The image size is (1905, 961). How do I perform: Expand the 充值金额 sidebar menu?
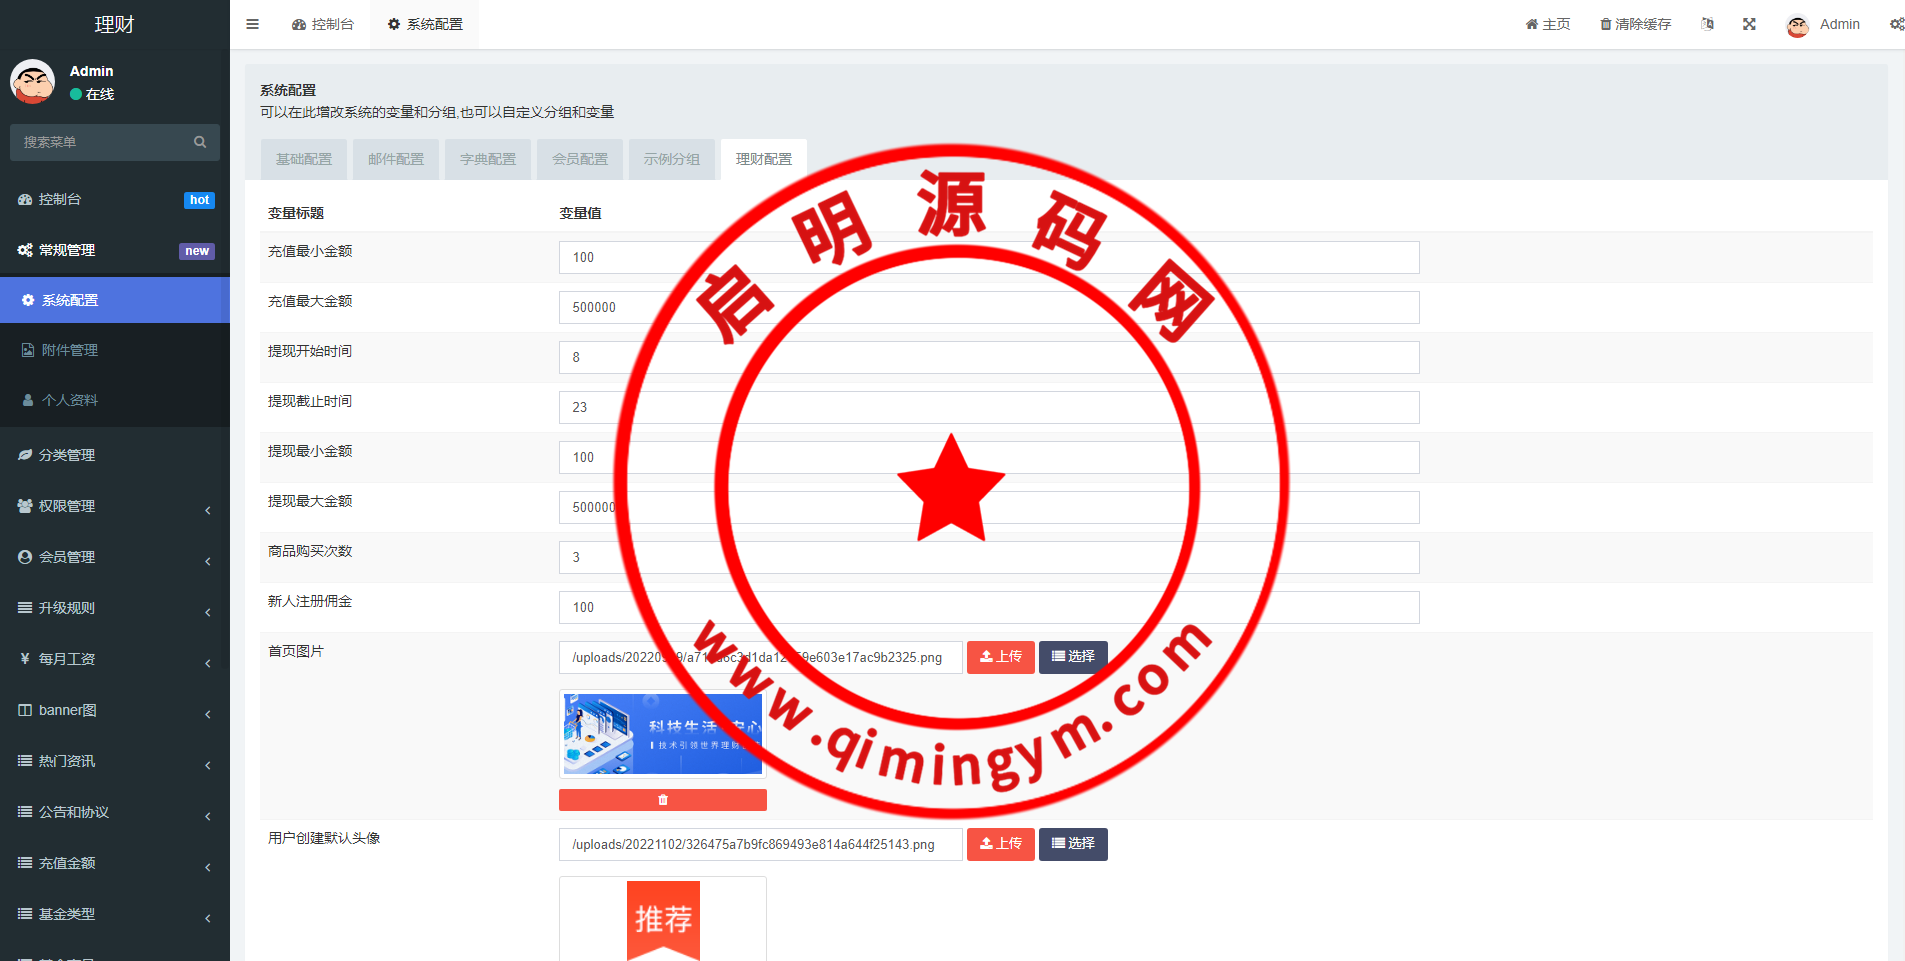tap(115, 863)
